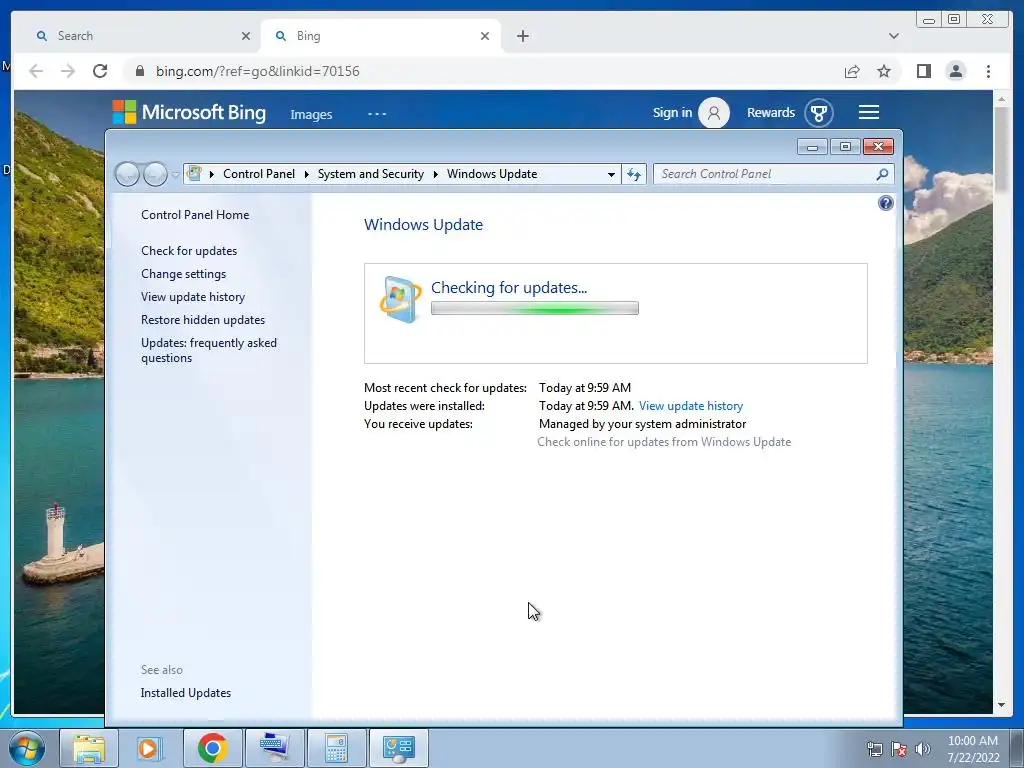
Task: Open Chrome tab search chevron
Action: [x=893, y=36]
